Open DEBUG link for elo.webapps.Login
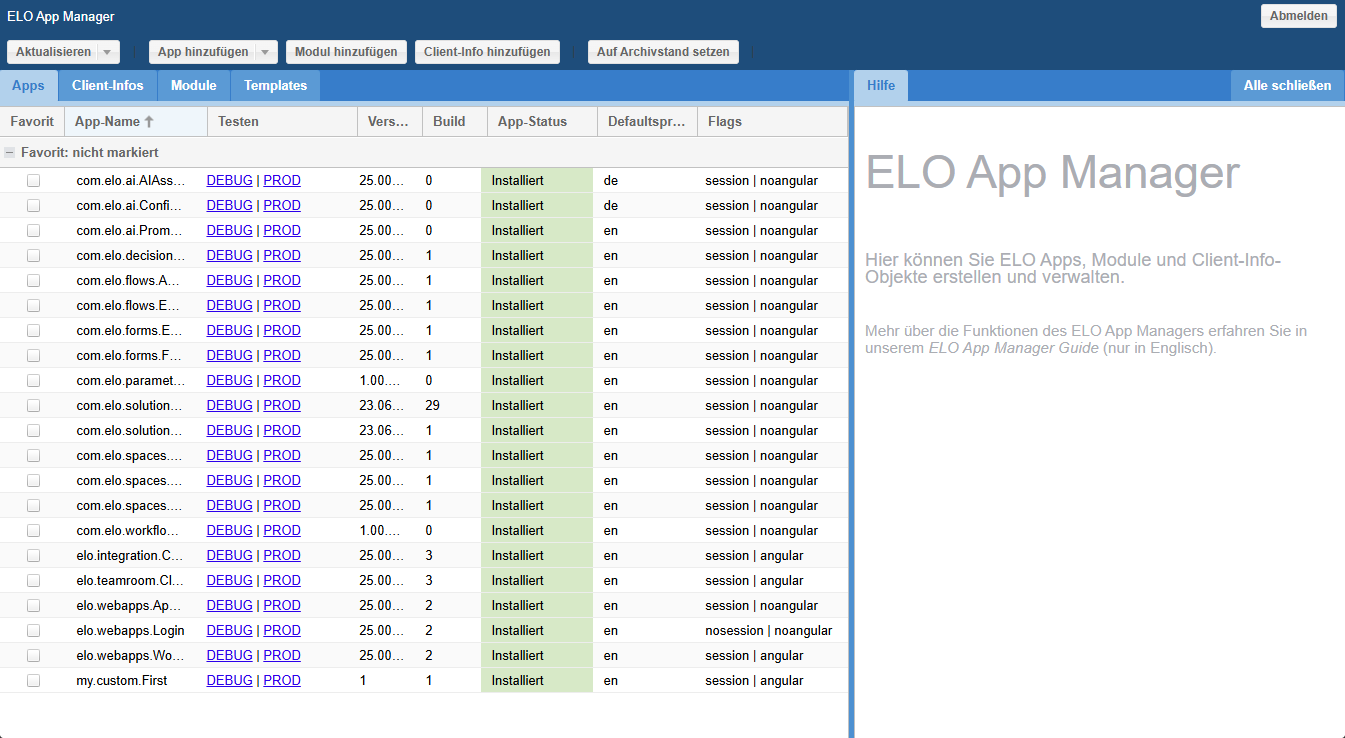The image size is (1345, 738). (x=229, y=631)
